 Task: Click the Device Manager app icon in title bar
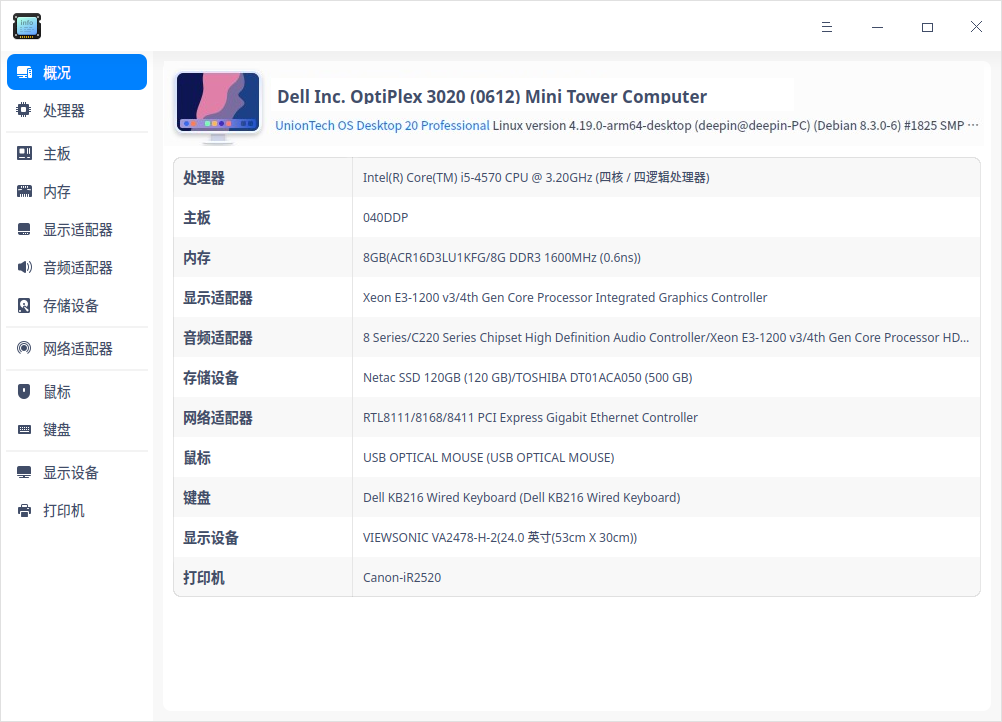pyautogui.click(x=27, y=26)
